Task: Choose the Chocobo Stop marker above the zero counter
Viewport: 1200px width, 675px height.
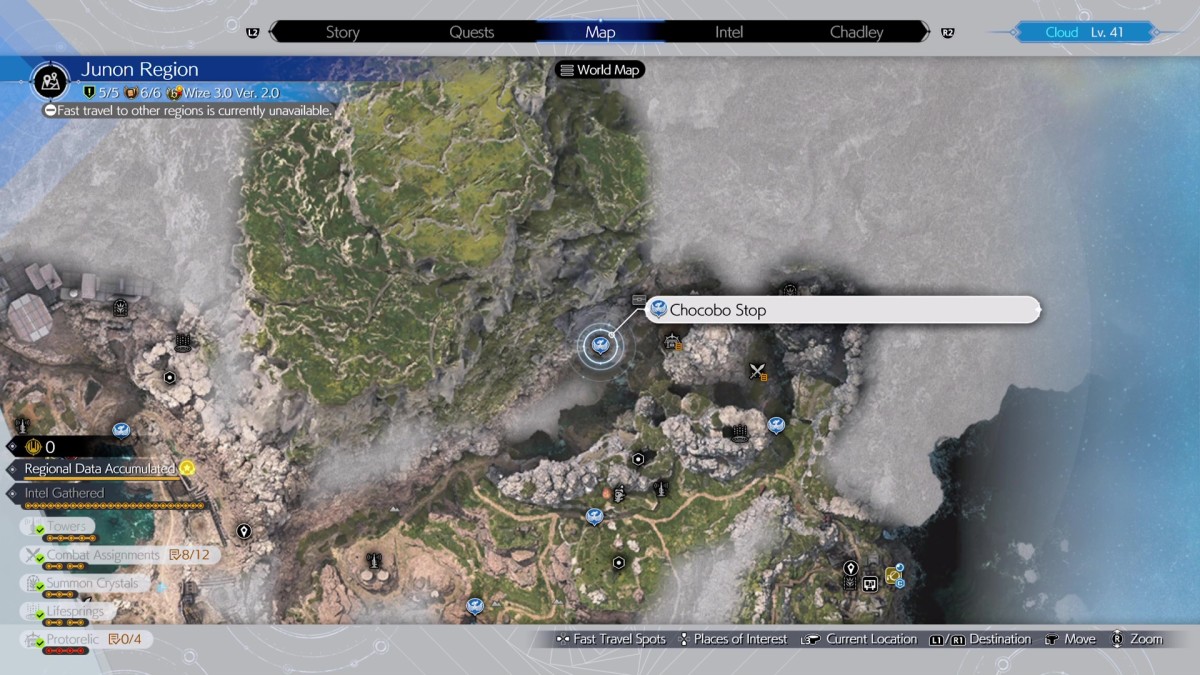Action: pos(121,430)
